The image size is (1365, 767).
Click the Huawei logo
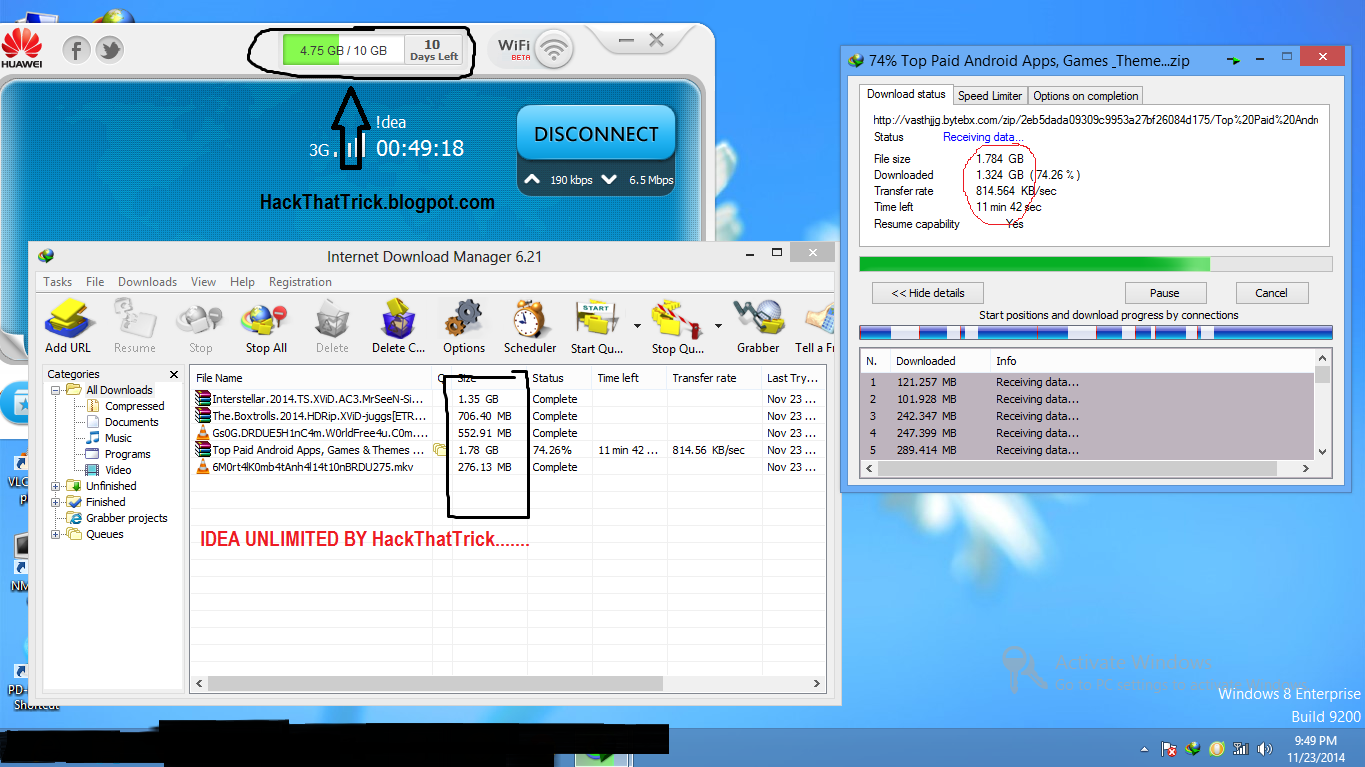point(22,50)
